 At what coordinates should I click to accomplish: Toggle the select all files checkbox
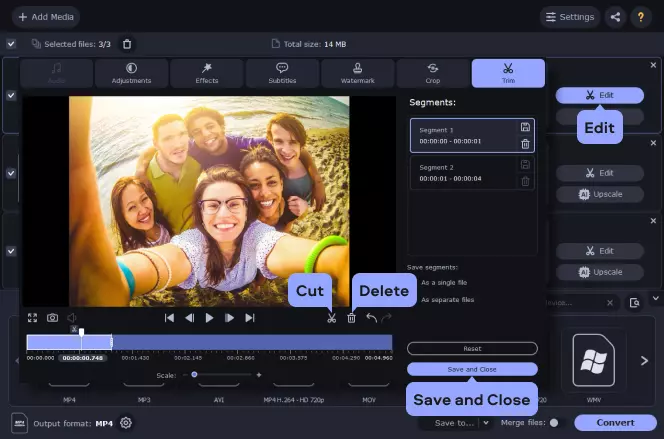(x=11, y=44)
